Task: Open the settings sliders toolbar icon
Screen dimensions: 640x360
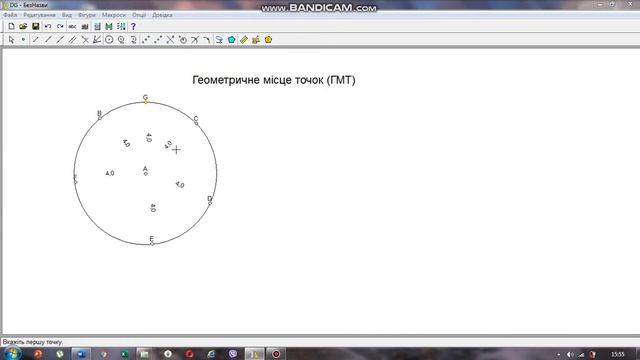Action: pyautogui.click(x=121, y=27)
